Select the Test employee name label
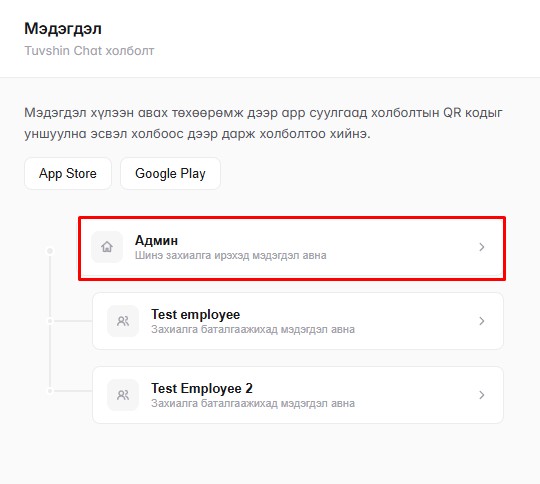540x484 pixels. pos(196,314)
